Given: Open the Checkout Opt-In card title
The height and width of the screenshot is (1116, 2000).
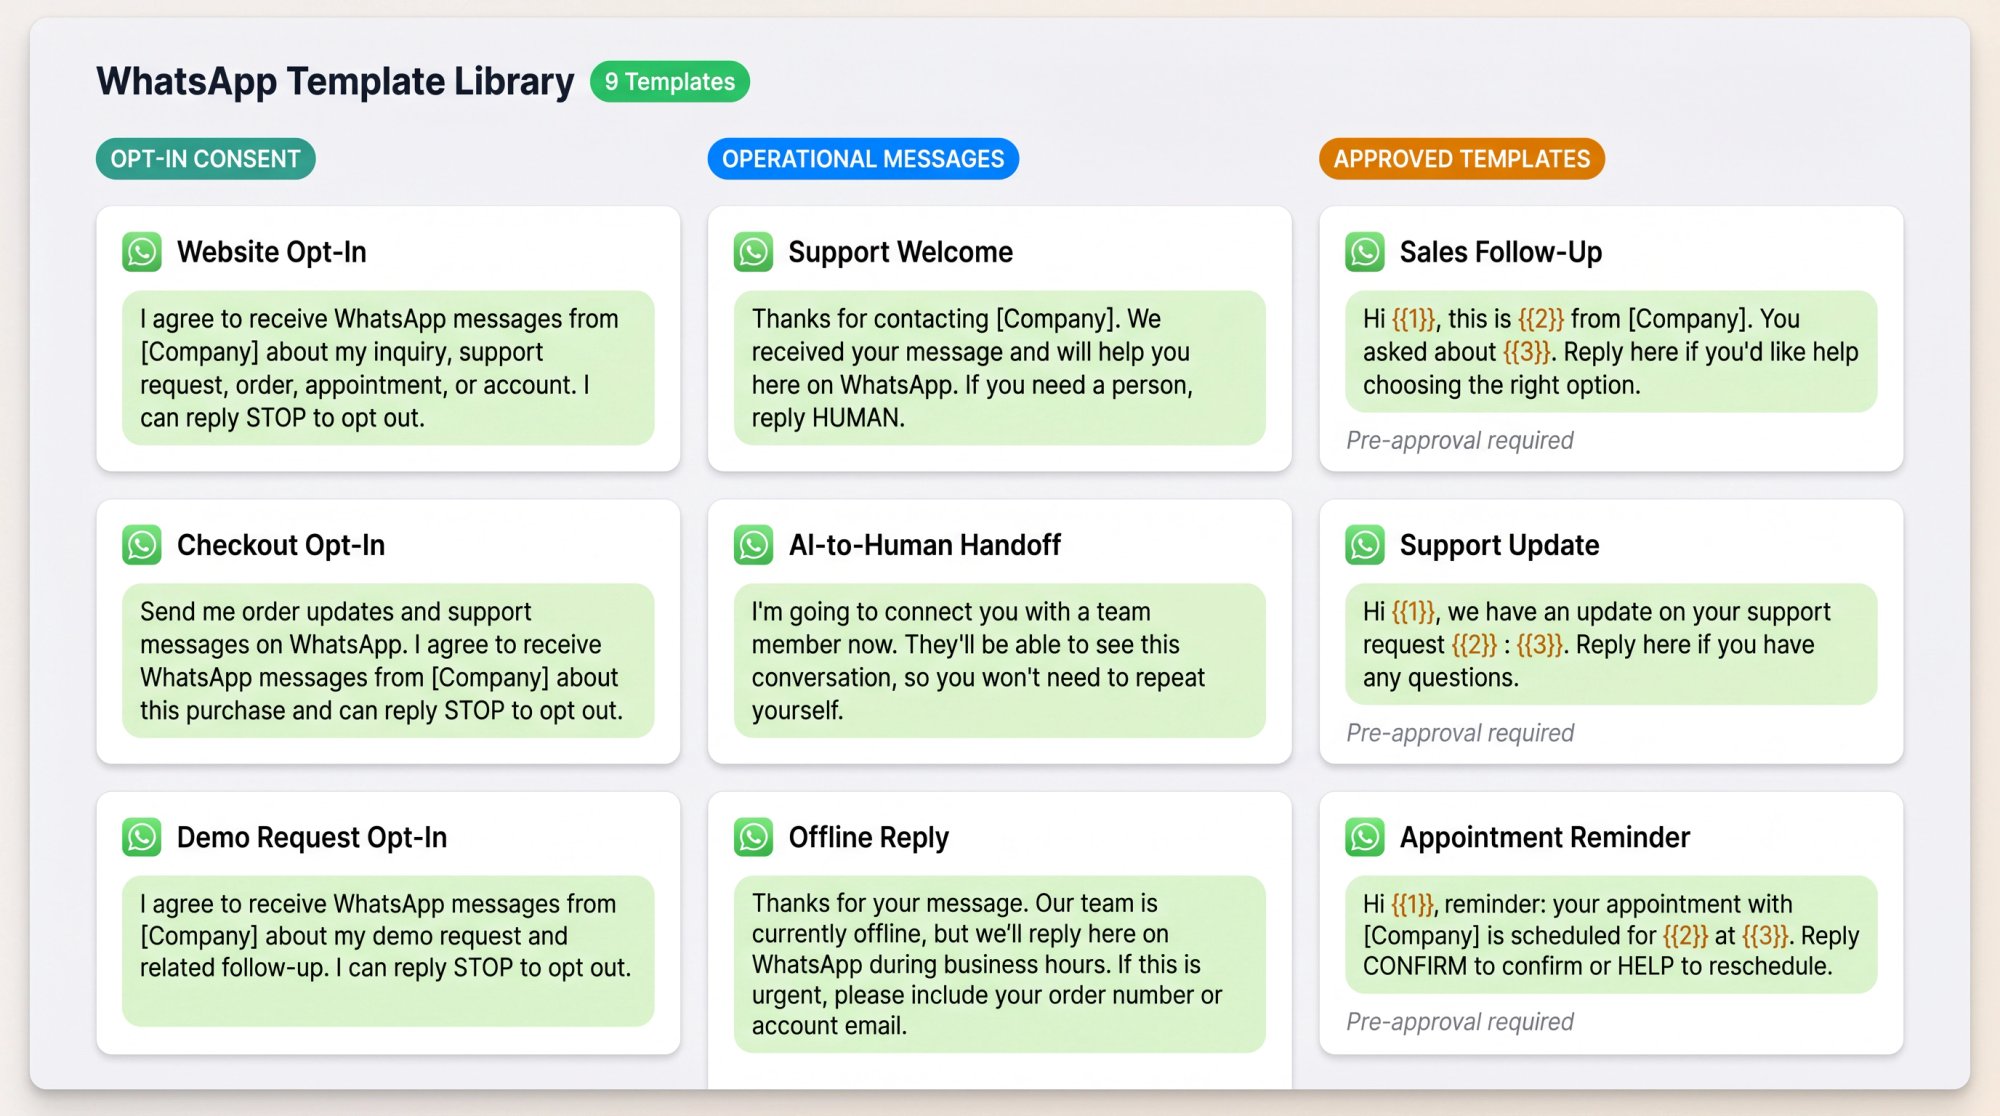Looking at the screenshot, I should [281, 545].
